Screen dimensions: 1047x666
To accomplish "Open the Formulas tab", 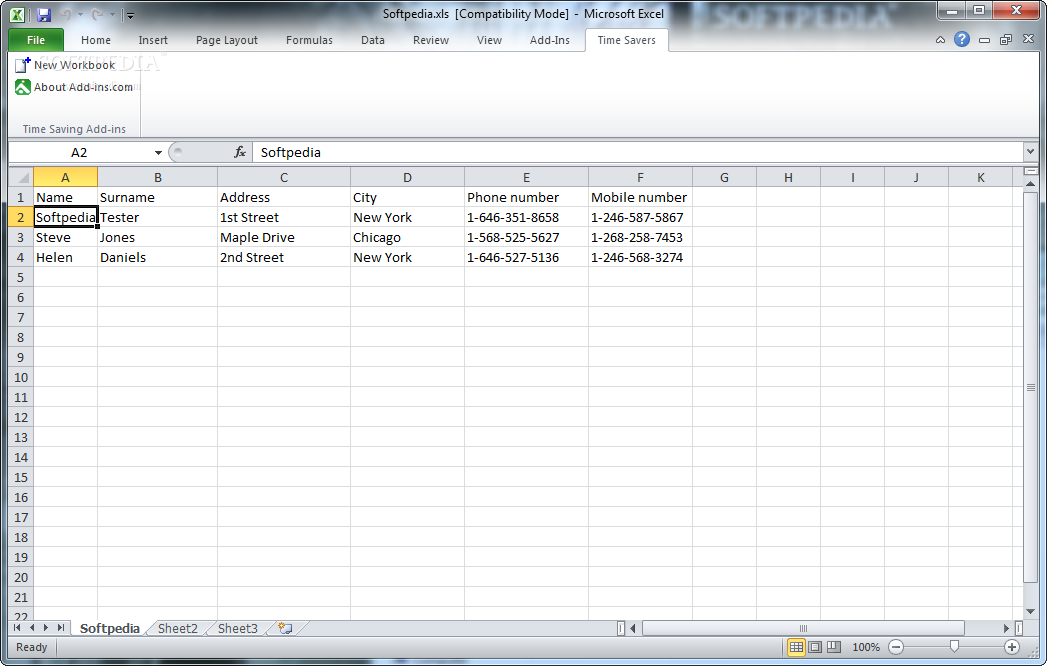I will pos(309,40).
